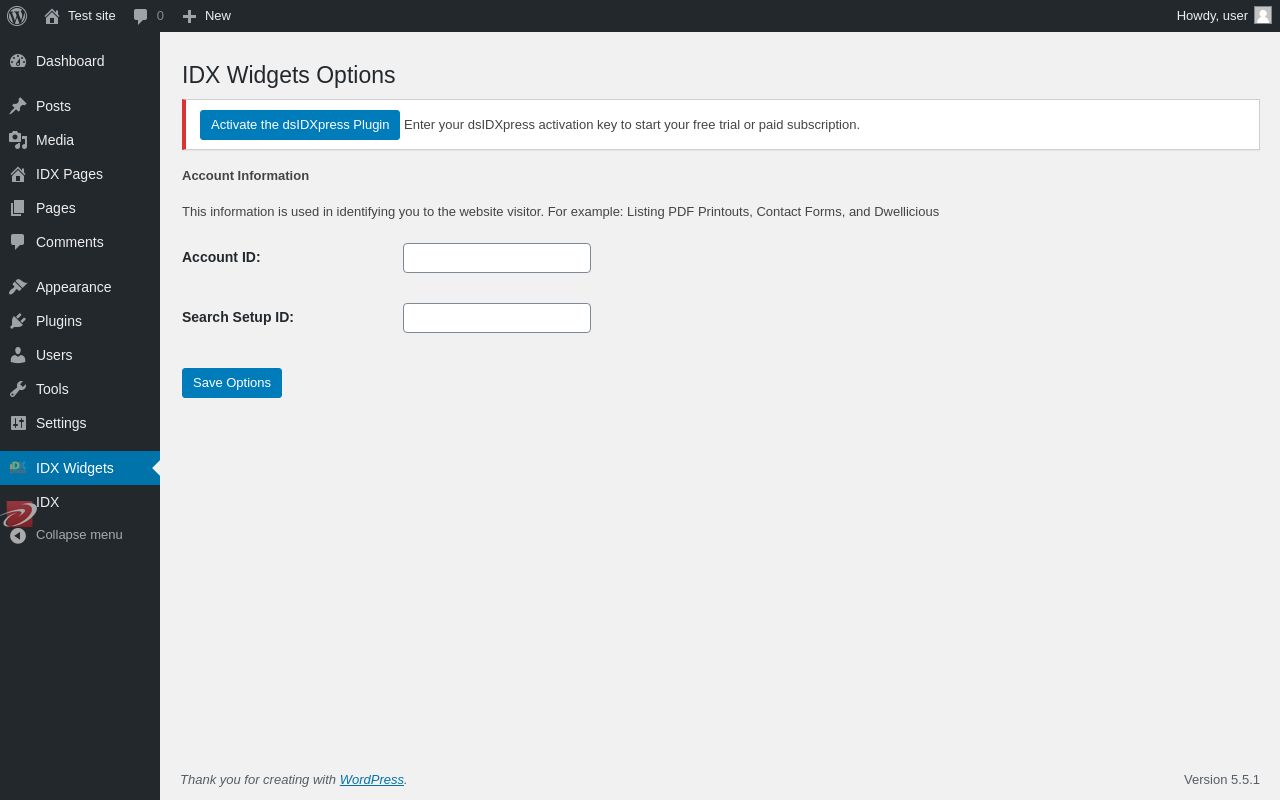Image resolution: width=1280 pixels, height=800 pixels.
Task: Select the IDX Widgets menu item
Action: coord(80,468)
